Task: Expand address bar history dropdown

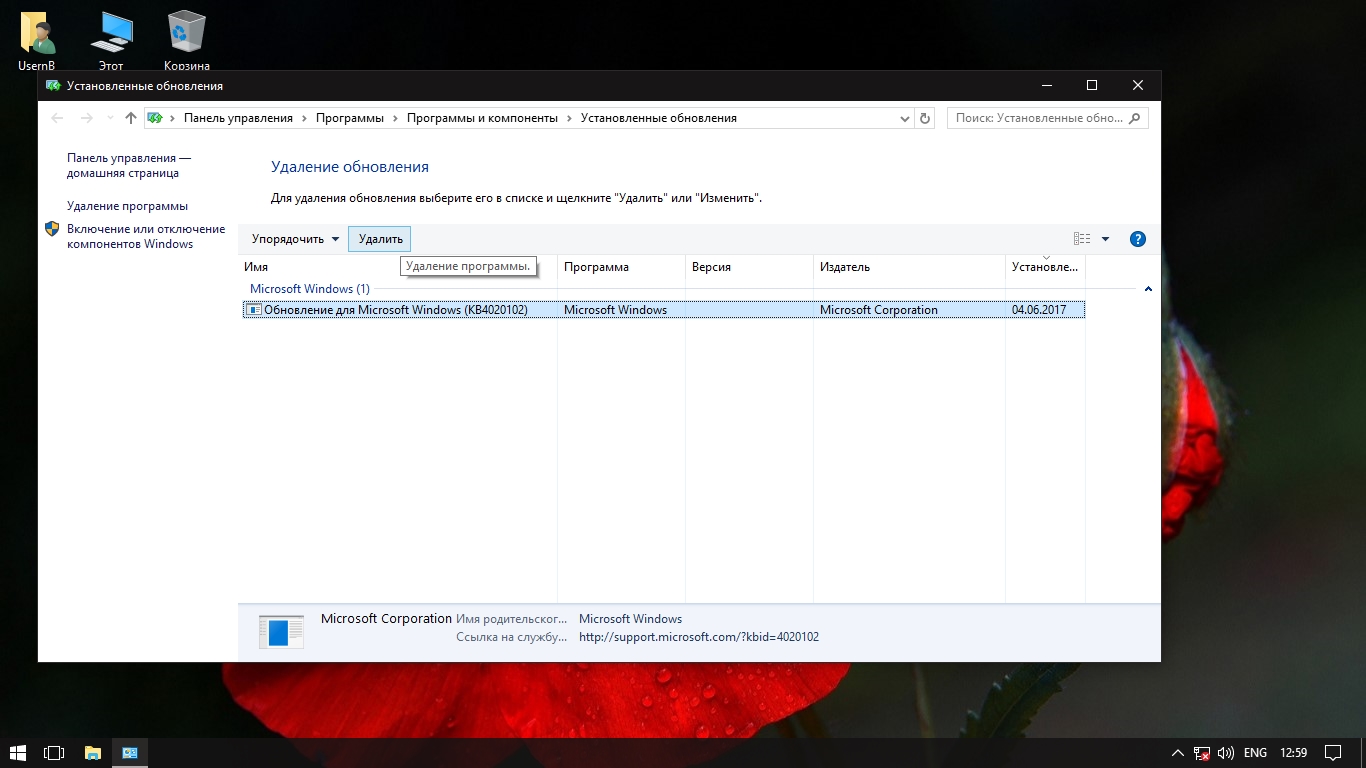Action: [905, 118]
